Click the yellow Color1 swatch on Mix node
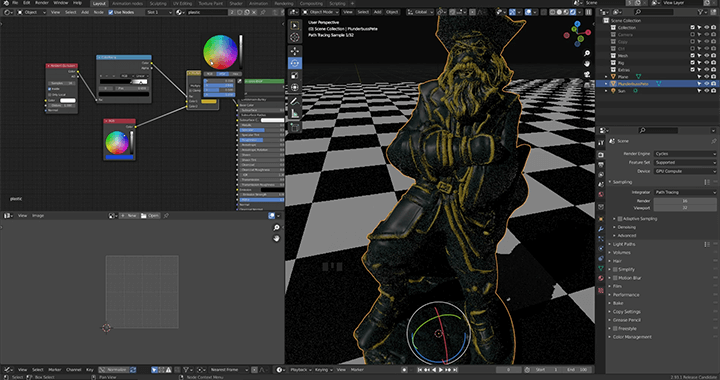This screenshot has height=380, width=720. (x=208, y=101)
